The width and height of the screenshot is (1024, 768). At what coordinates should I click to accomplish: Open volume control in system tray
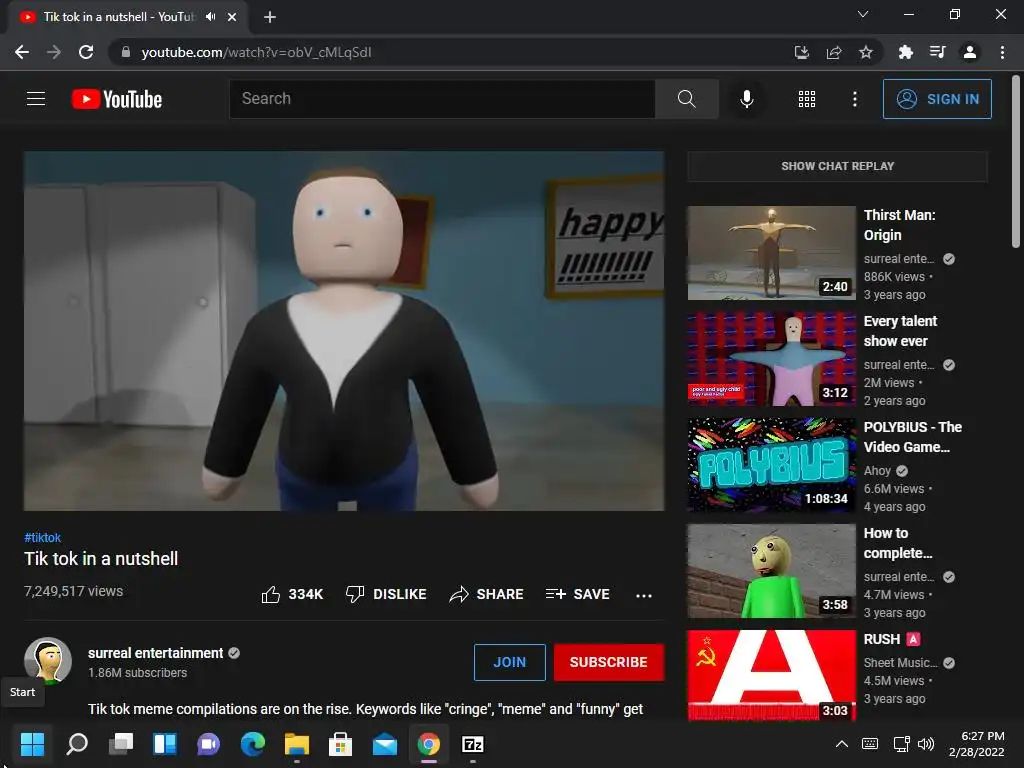point(926,744)
